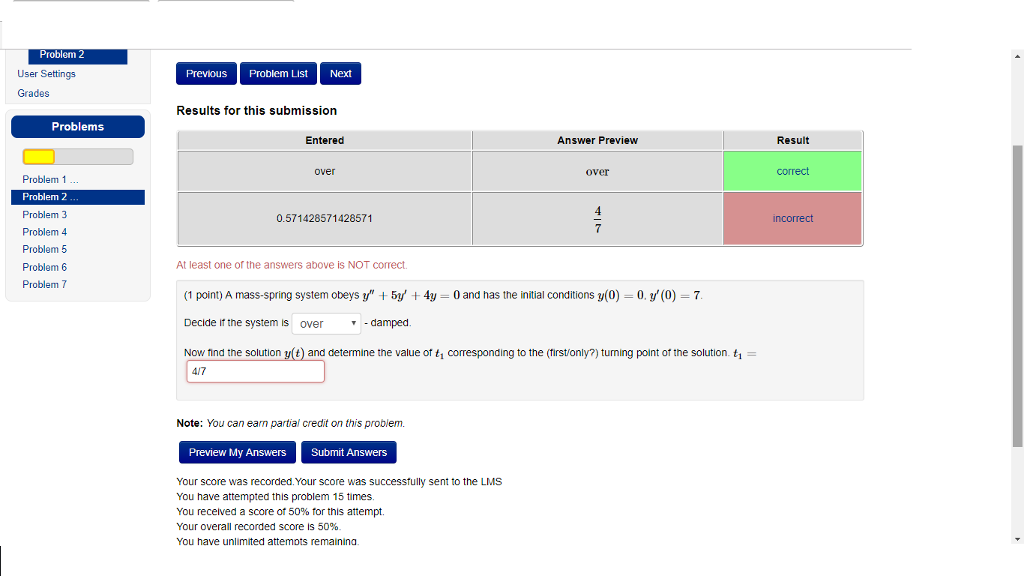Open the User Settings page
The image size is (1024, 576).
pos(46,73)
